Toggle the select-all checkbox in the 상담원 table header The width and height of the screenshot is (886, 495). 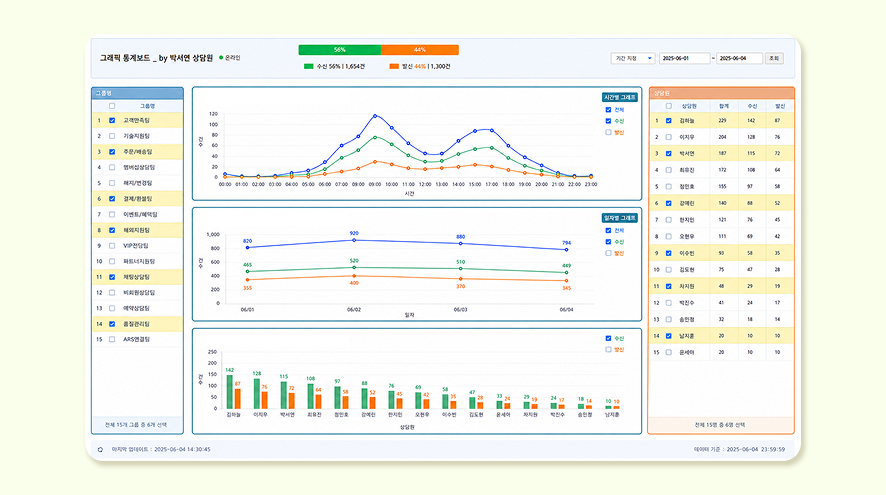[669, 106]
